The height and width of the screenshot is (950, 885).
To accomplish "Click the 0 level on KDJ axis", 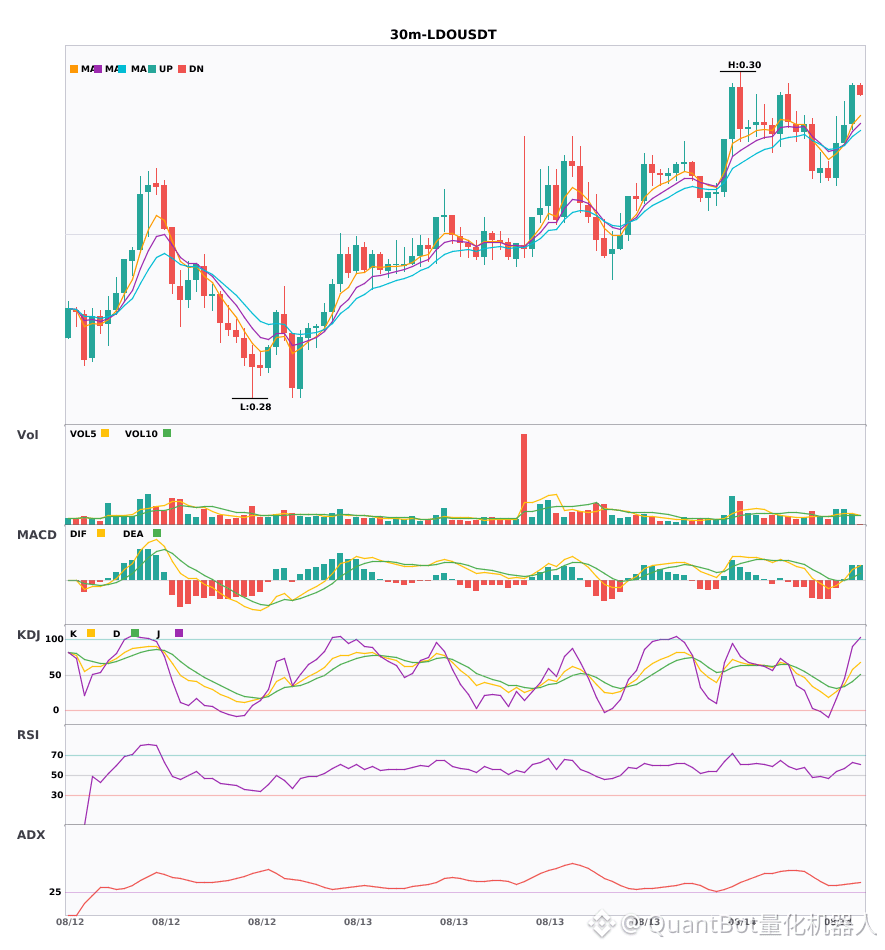I will (x=56, y=710).
